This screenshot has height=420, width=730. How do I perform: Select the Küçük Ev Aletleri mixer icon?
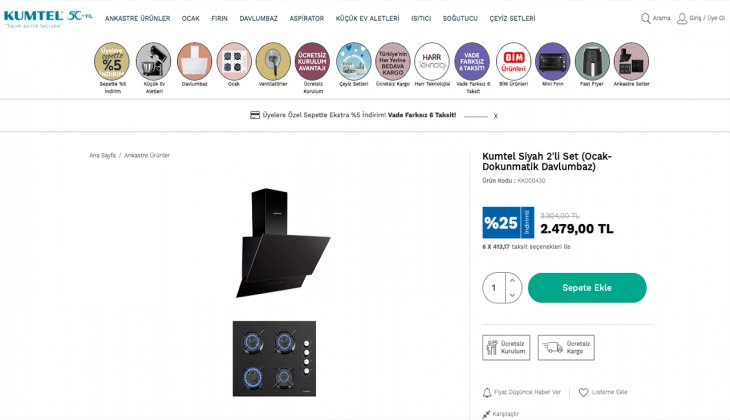(x=153, y=61)
